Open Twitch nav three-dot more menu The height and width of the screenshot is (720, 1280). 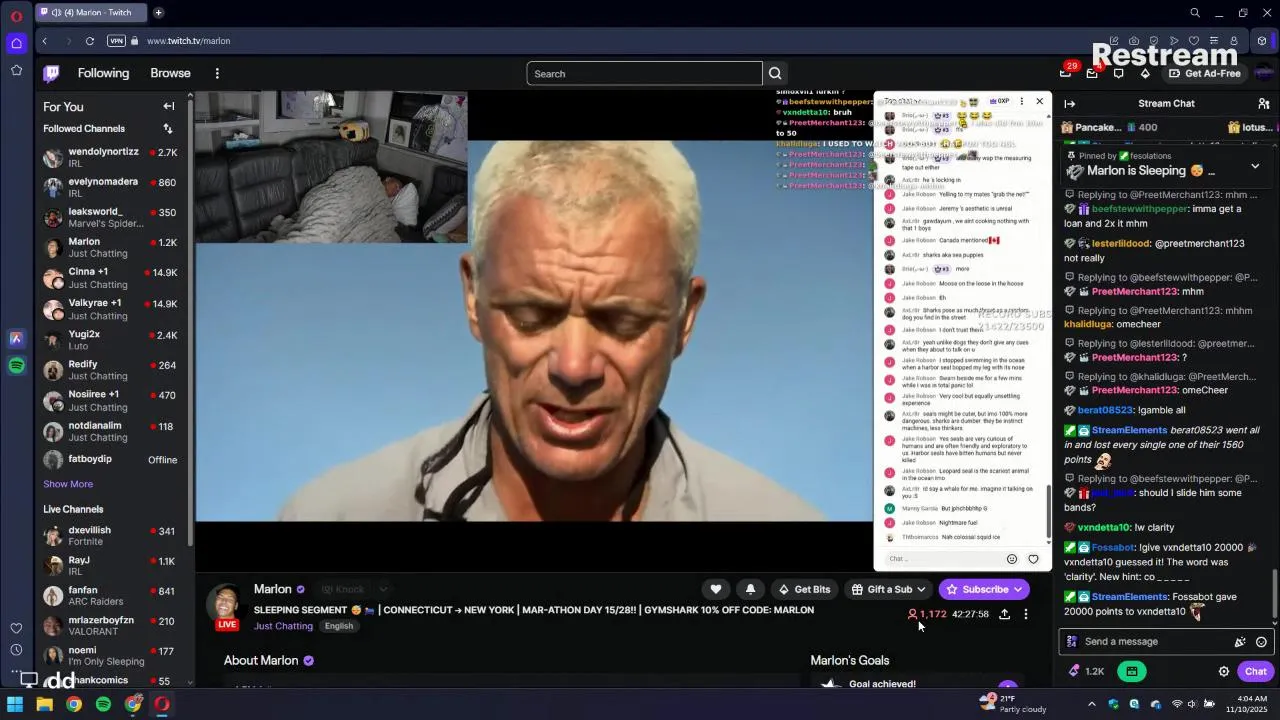217,73
